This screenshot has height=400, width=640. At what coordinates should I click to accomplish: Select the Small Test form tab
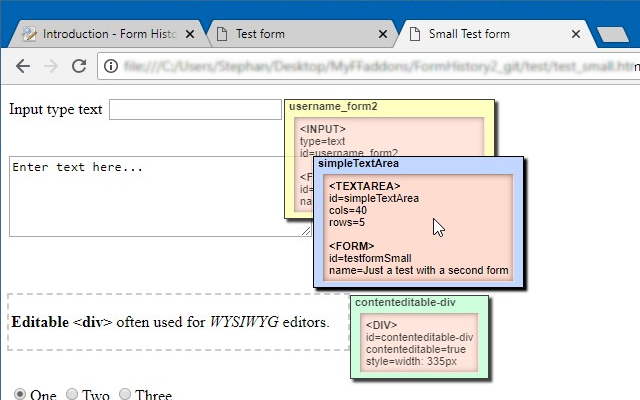pyautogui.click(x=495, y=34)
